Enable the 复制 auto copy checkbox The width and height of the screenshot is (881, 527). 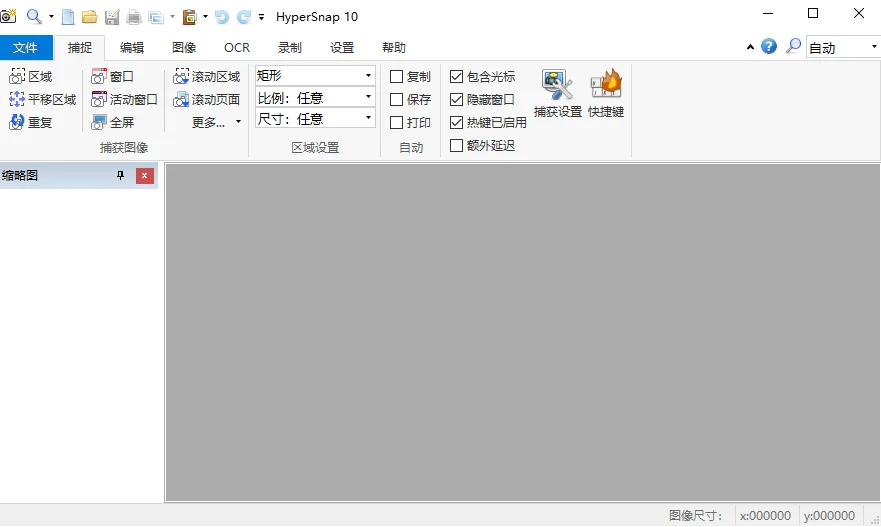[397, 76]
